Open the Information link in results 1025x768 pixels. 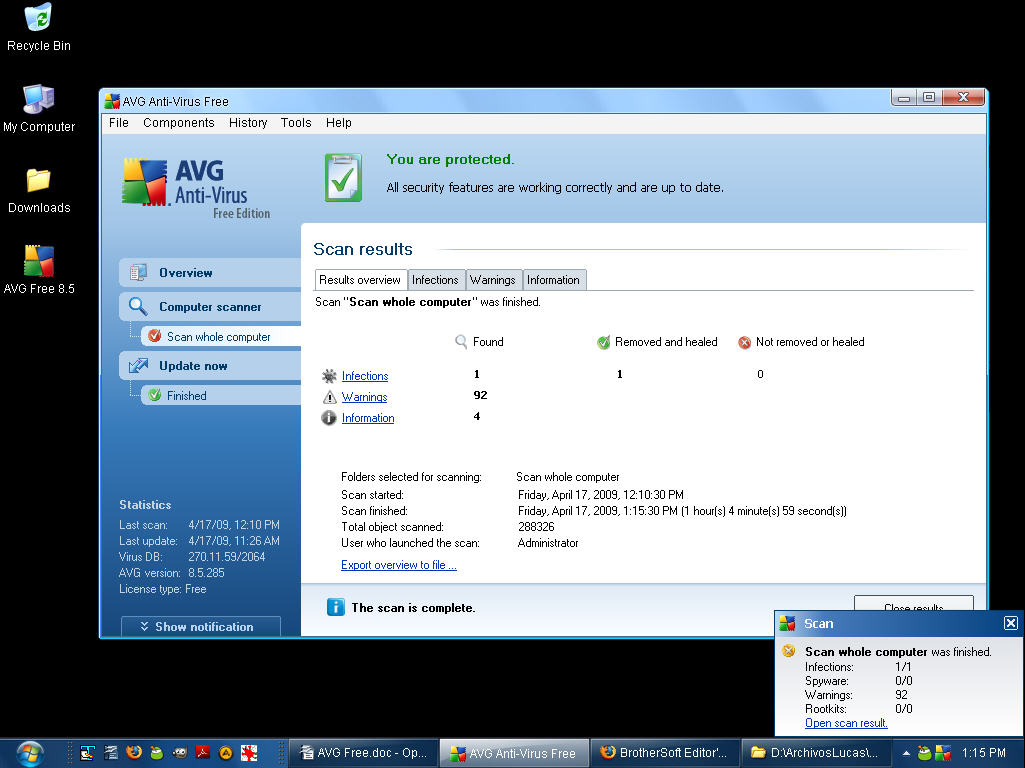coord(367,418)
